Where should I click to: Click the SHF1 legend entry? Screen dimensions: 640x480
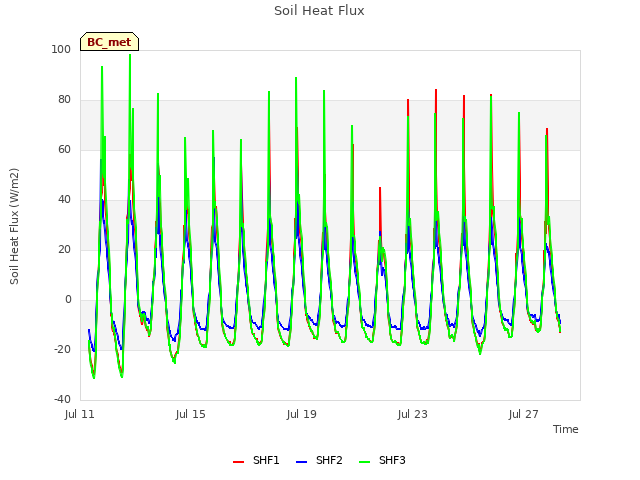[256, 460]
